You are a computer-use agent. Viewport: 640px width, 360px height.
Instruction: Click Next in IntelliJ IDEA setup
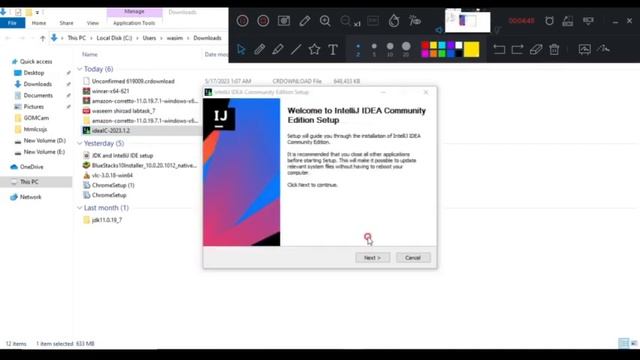point(373,258)
